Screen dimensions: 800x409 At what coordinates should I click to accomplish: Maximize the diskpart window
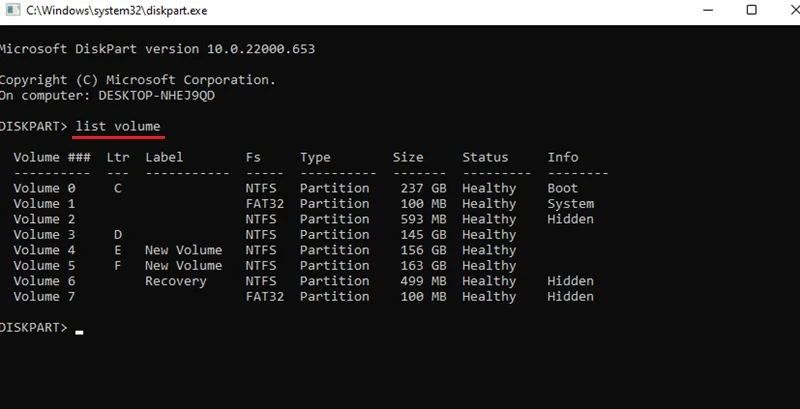click(751, 10)
